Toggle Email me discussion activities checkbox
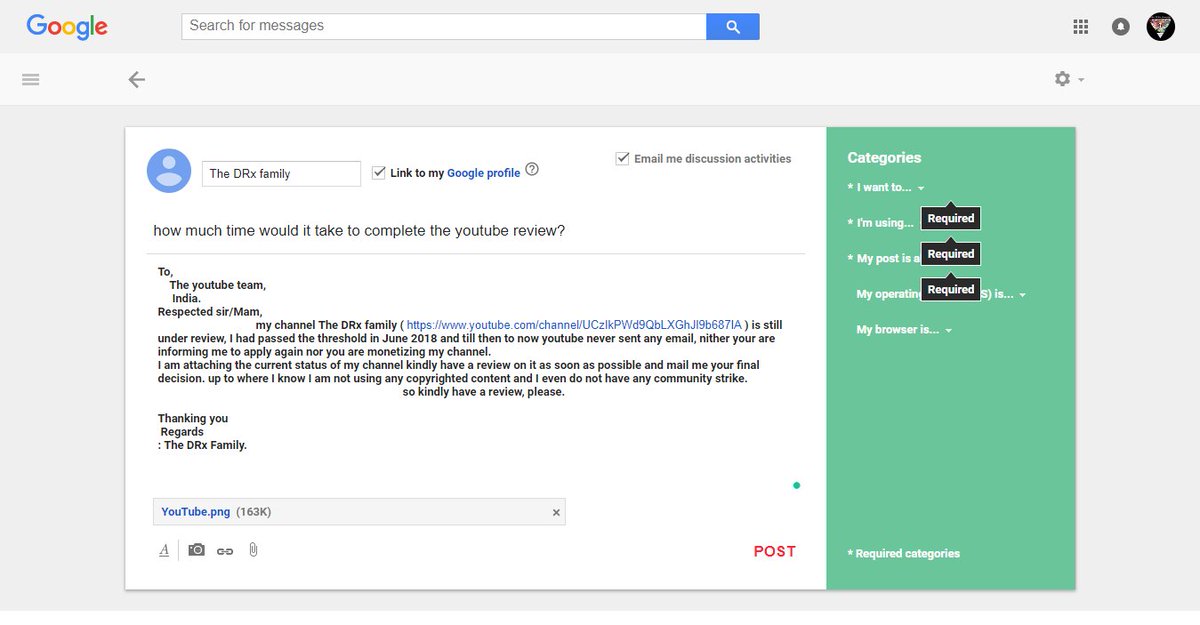The width and height of the screenshot is (1200, 625). point(623,158)
